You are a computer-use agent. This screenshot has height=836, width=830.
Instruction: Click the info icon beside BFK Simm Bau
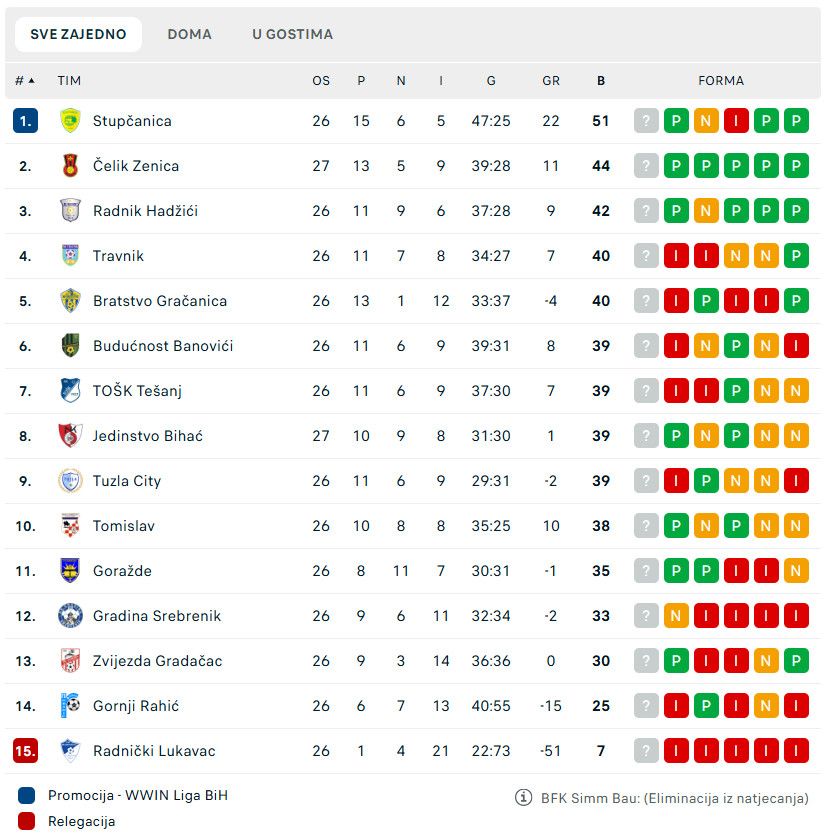(x=523, y=798)
